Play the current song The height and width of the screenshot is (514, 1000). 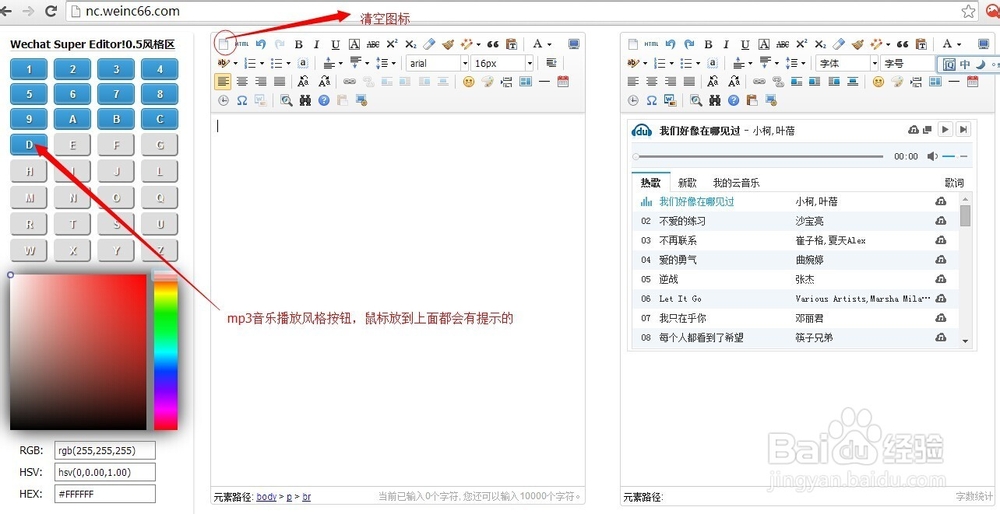click(x=945, y=129)
